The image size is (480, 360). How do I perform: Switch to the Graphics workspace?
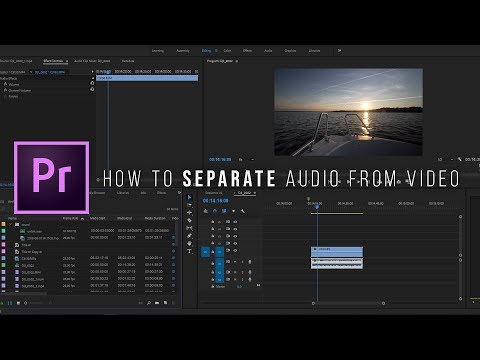point(290,51)
